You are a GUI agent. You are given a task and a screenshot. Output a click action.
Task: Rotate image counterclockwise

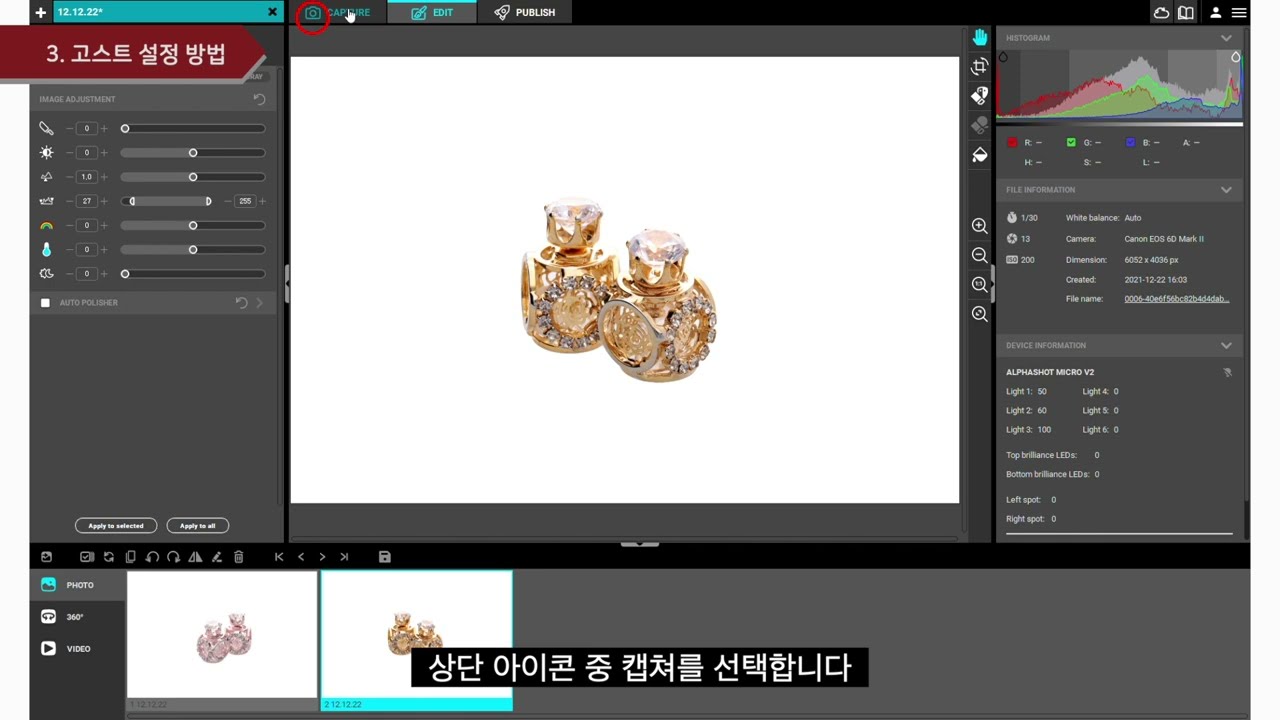[152, 557]
